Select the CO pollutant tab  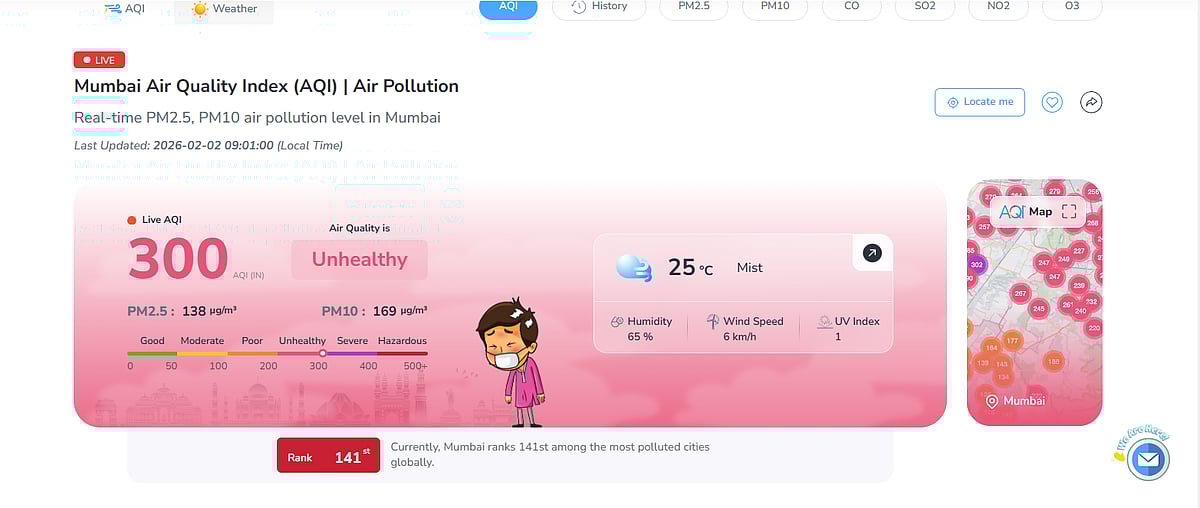click(x=852, y=7)
